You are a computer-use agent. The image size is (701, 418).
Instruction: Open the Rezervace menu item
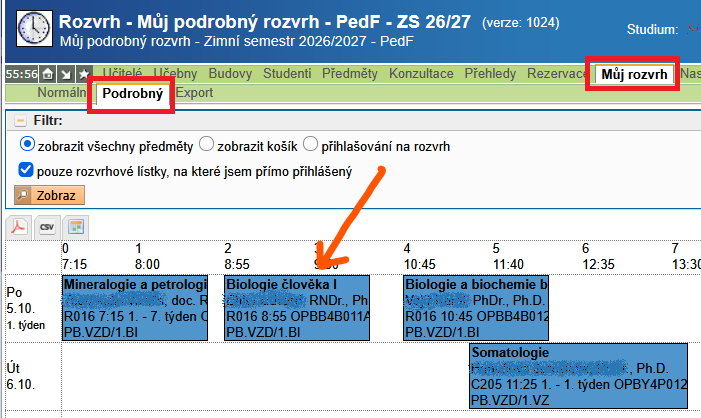point(556,73)
